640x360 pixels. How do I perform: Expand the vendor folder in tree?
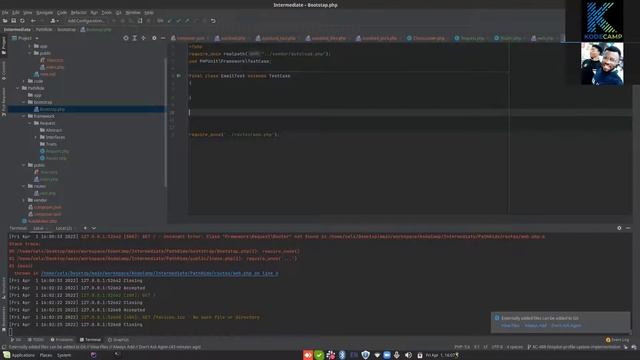[x=24, y=200]
